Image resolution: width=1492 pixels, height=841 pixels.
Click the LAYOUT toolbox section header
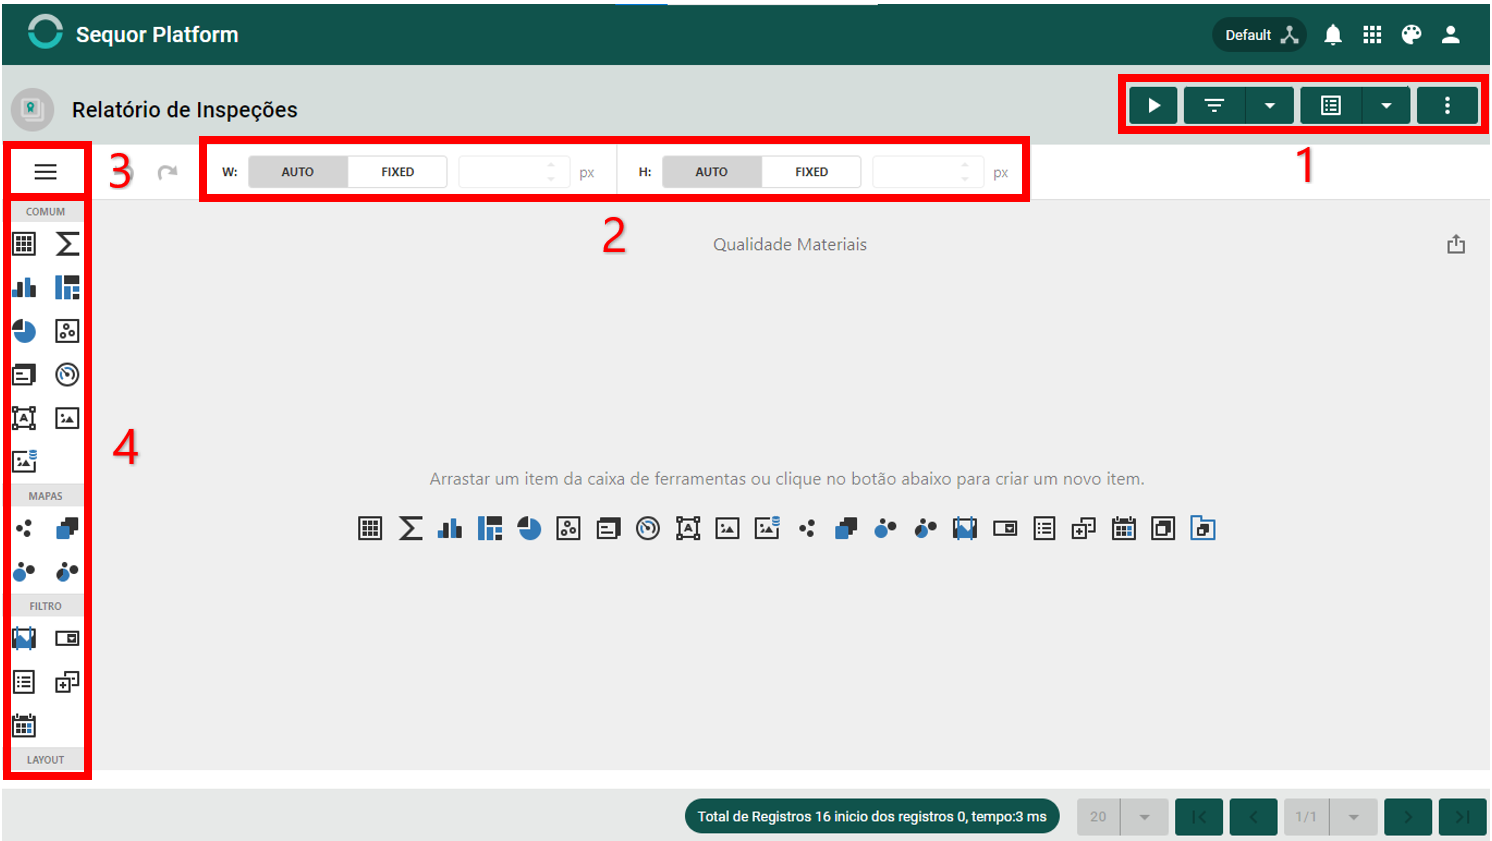[46, 760]
